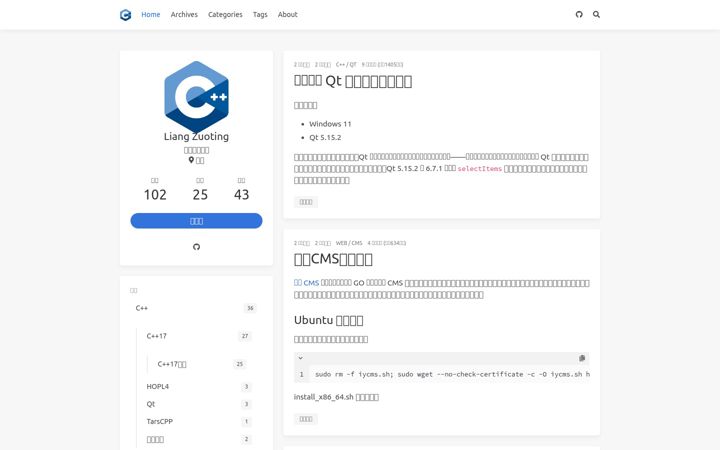Collapse the code block with the chevron
This screenshot has height=450, width=720.
coord(300,358)
